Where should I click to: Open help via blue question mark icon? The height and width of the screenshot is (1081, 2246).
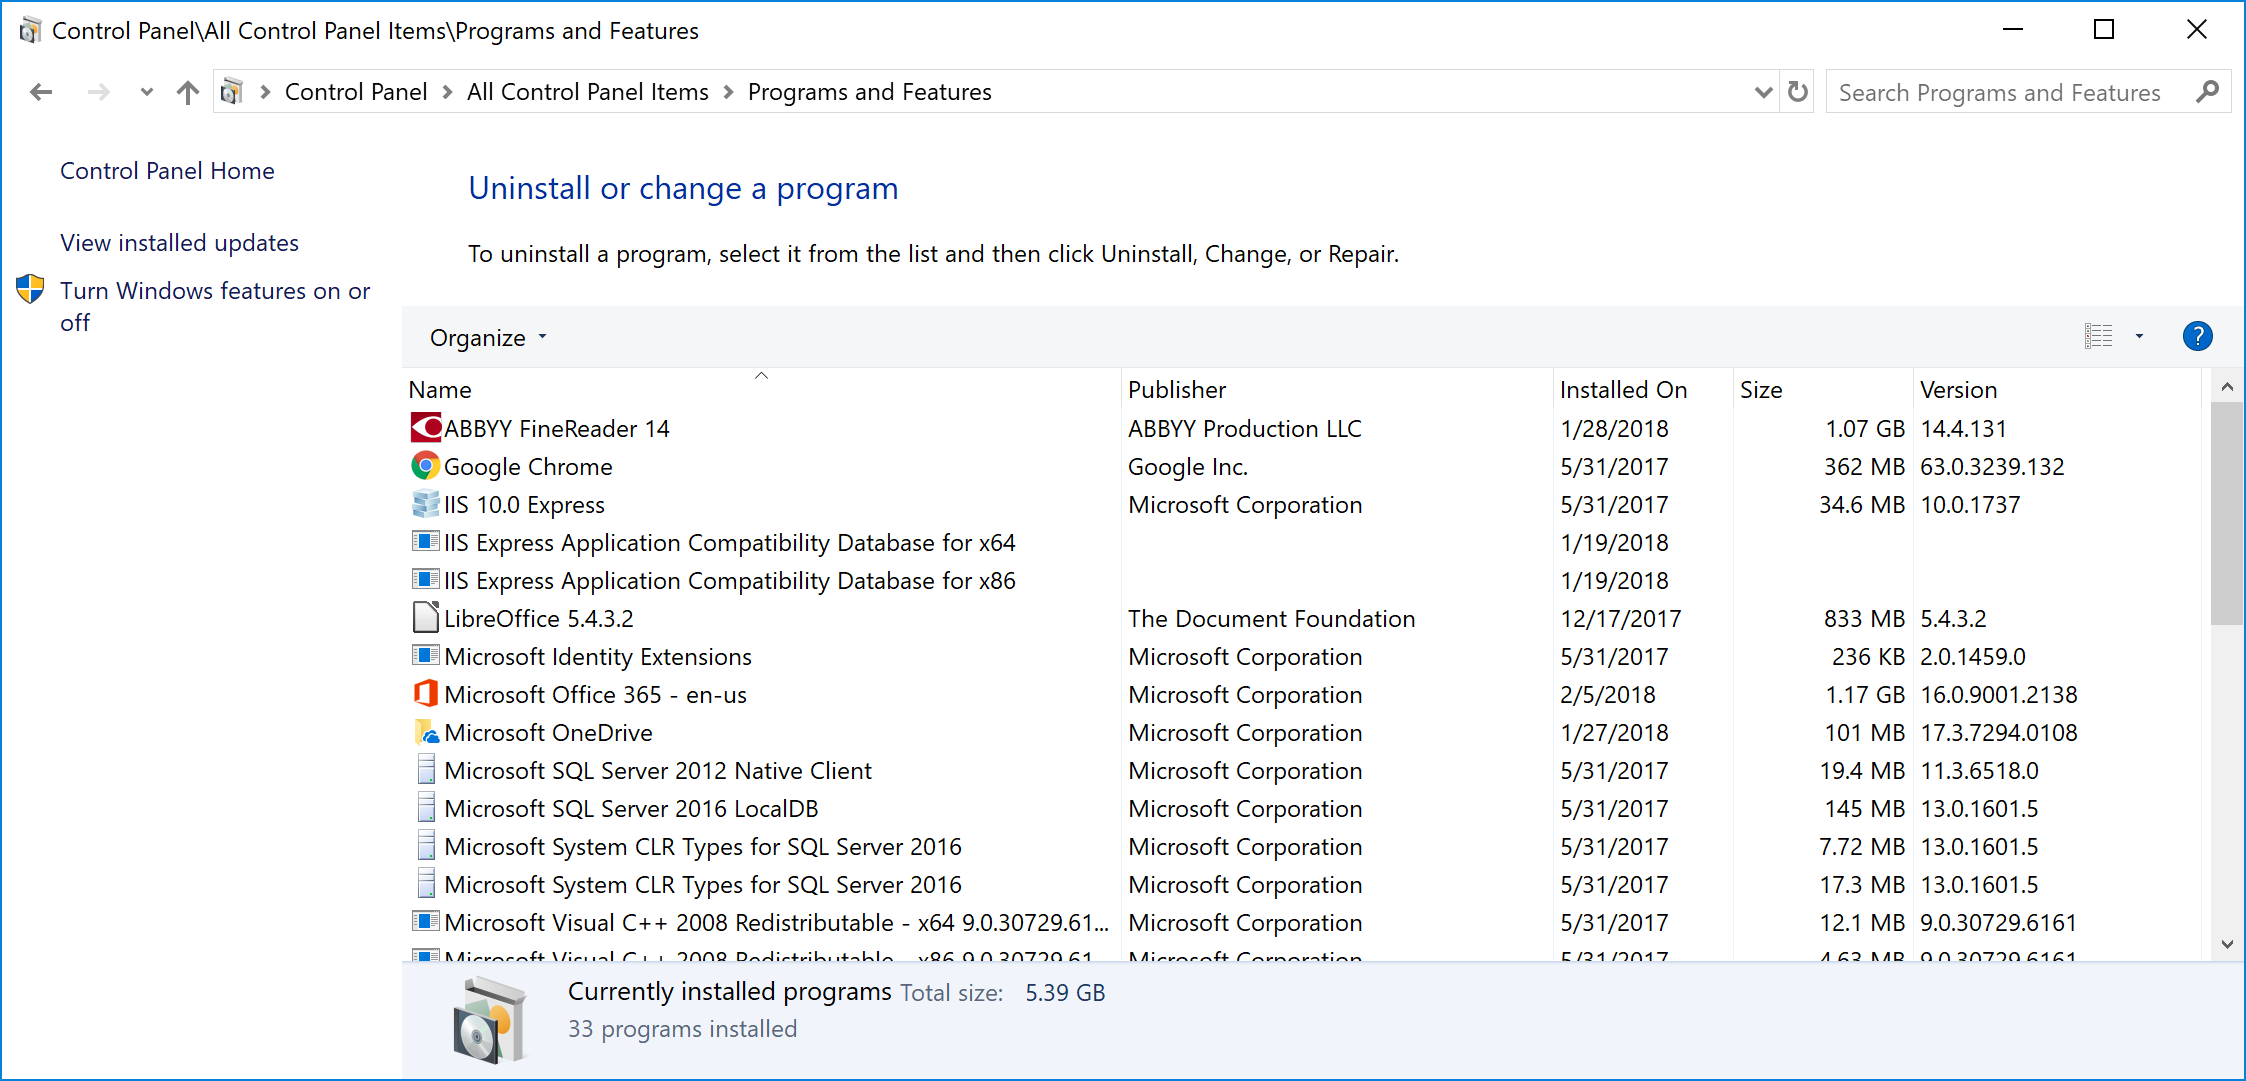(x=2197, y=337)
